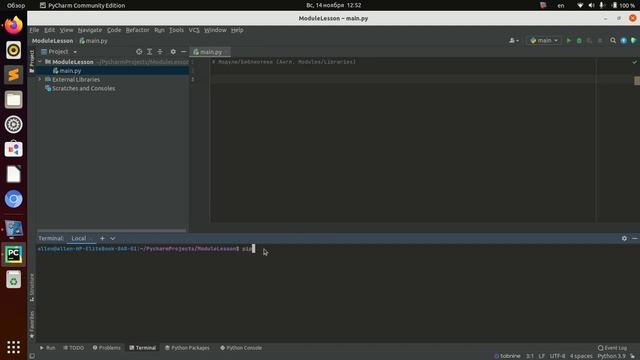
Task: Select main.py in the project tree
Action: 70,71
